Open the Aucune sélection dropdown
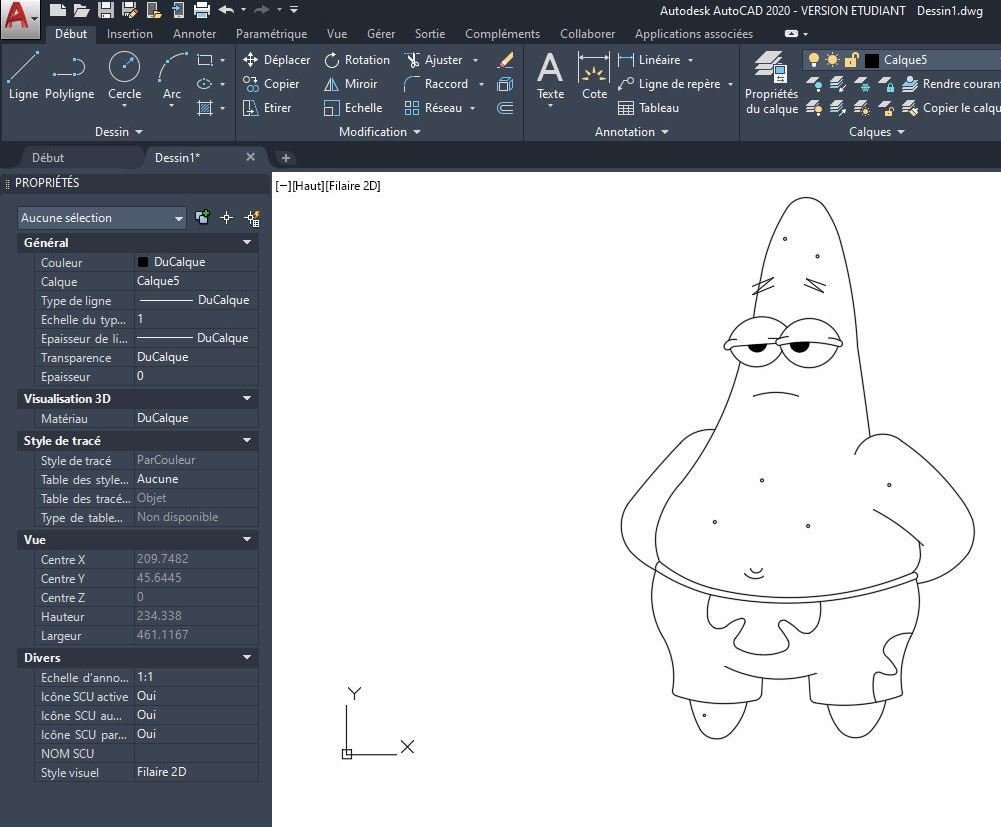 [101, 218]
